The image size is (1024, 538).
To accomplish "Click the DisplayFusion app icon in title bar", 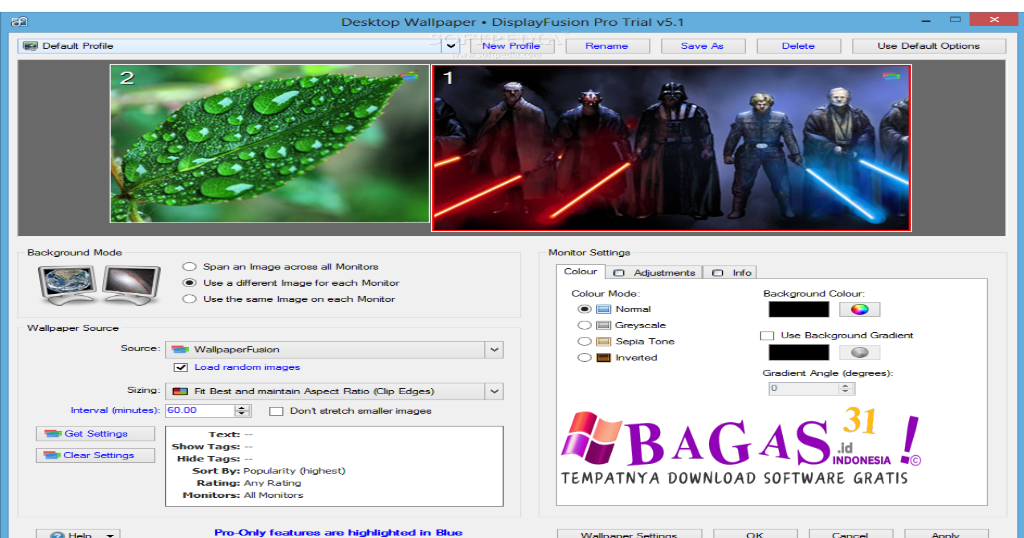I will point(20,22).
